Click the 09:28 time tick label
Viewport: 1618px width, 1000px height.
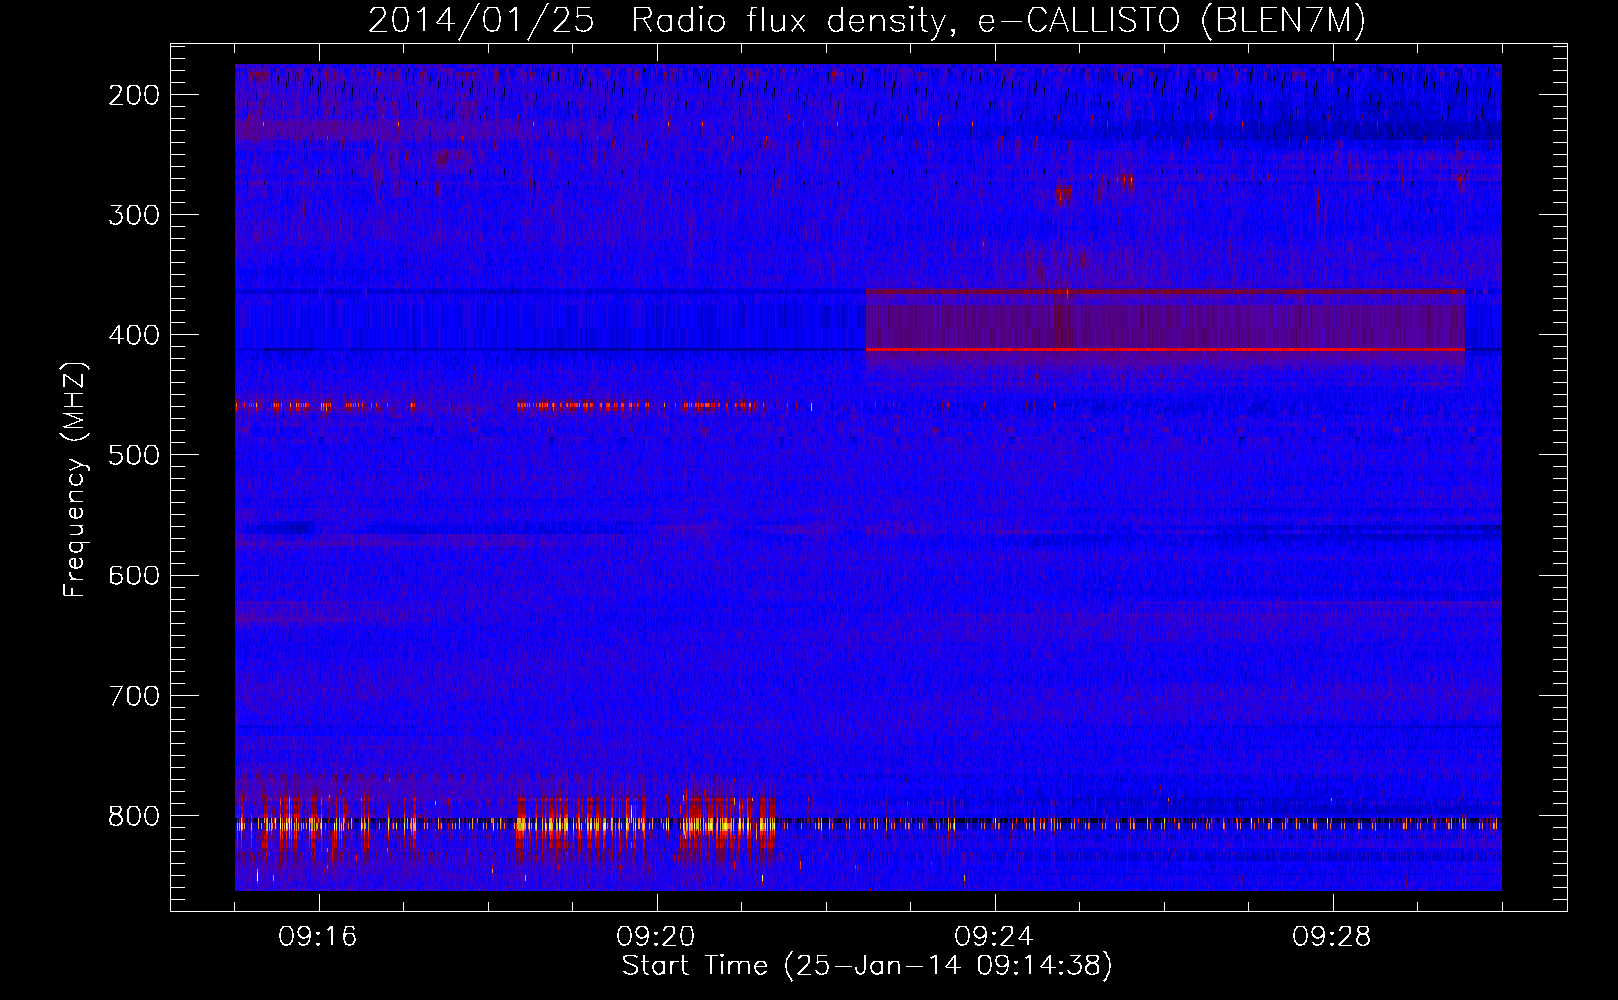coord(1332,937)
